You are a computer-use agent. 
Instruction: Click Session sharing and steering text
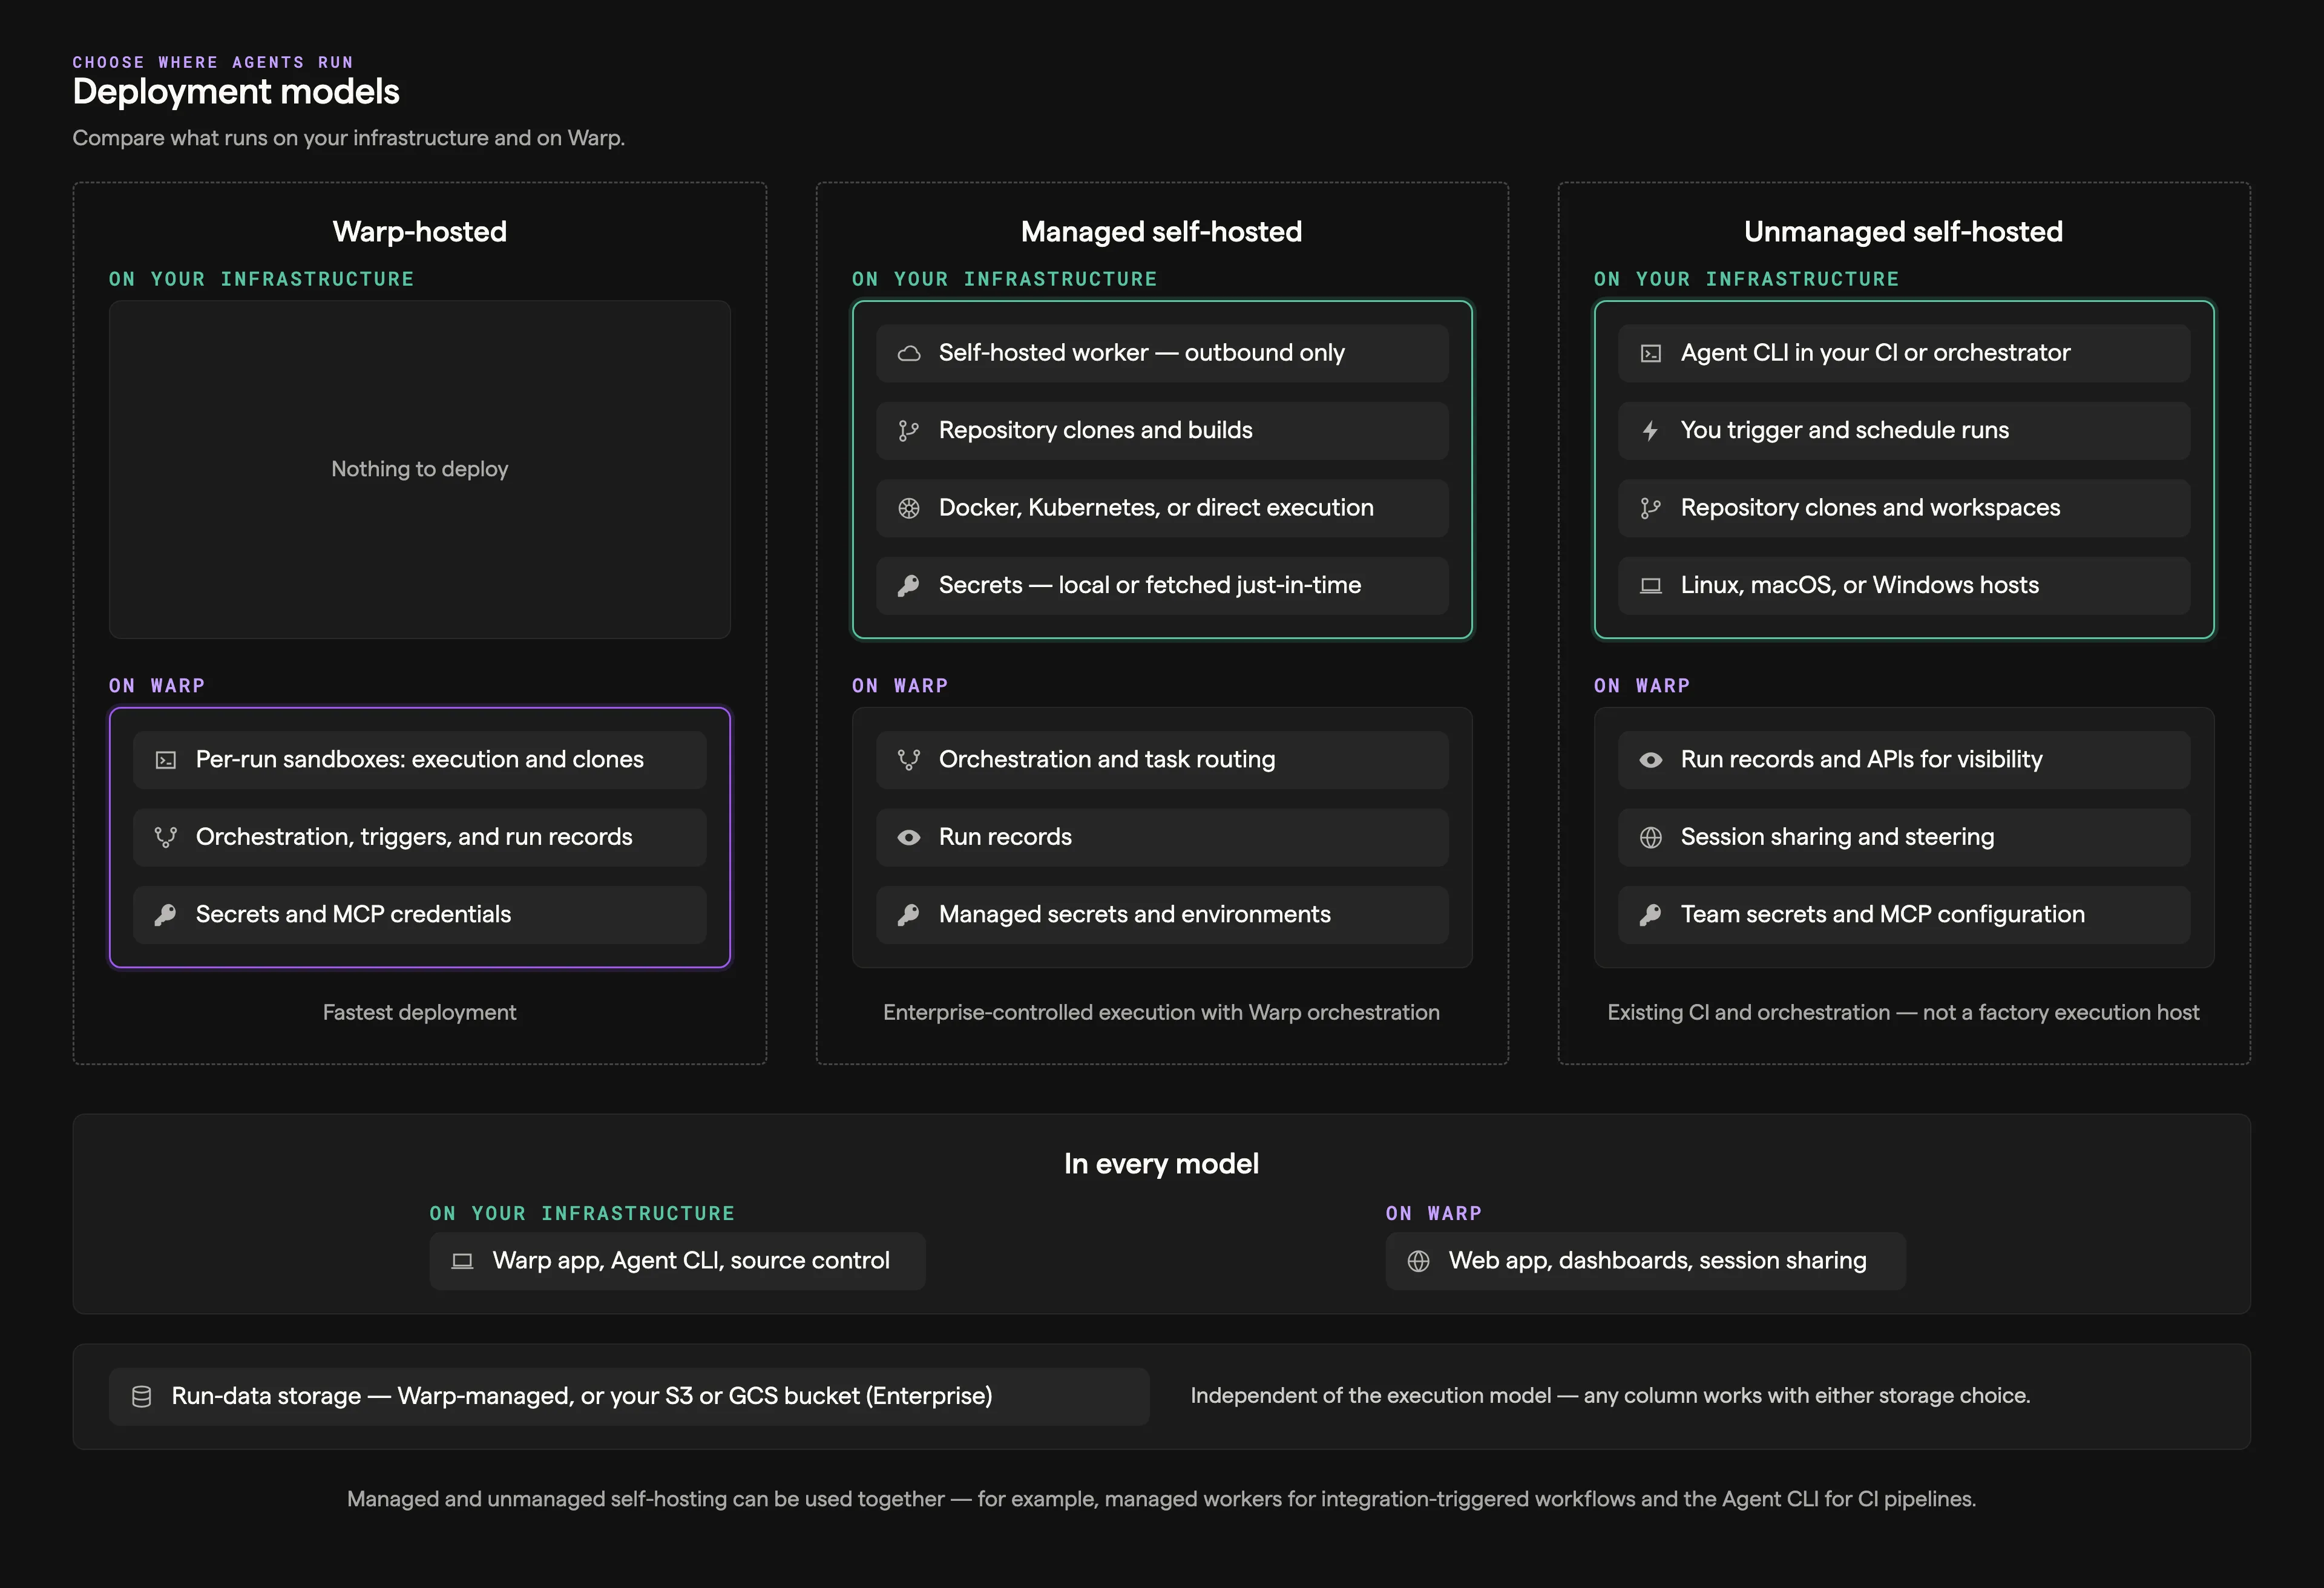[x=1837, y=838]
